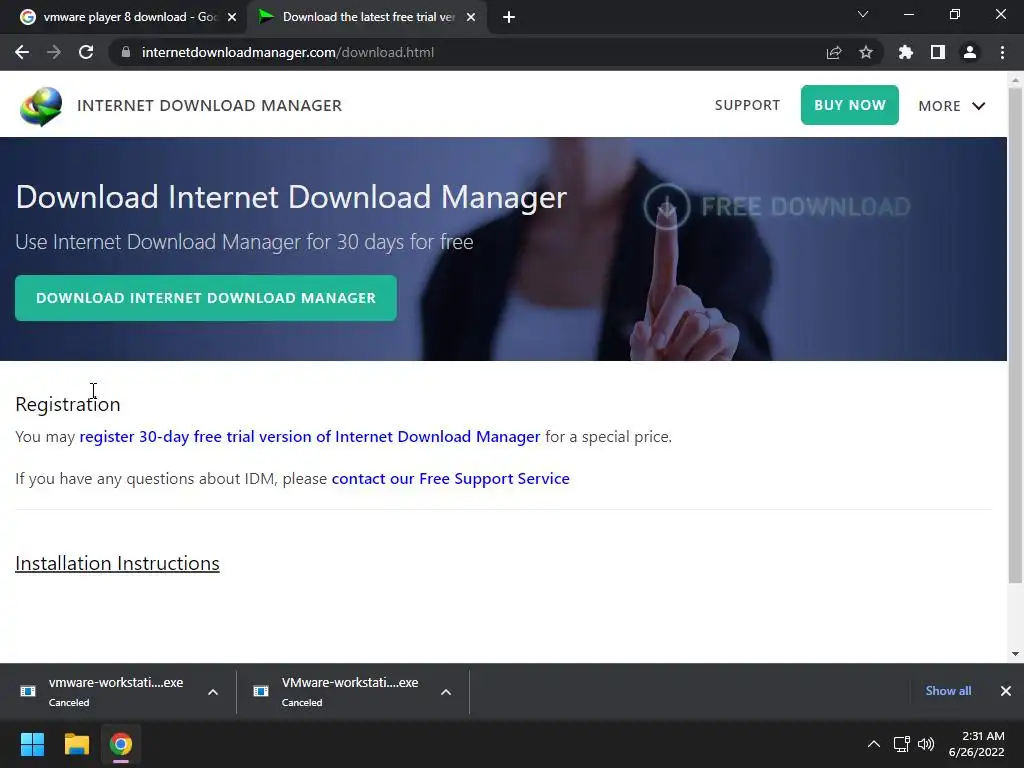Image resolution: width=1024 pixels, height=768 pixels.
Task: Click the Internet Download Manager globe logo
Action: click(x=41, y=106)
